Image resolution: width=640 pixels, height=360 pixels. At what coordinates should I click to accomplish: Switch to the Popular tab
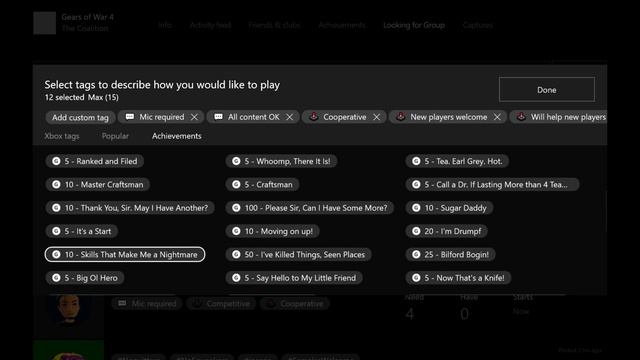point(115,136)
